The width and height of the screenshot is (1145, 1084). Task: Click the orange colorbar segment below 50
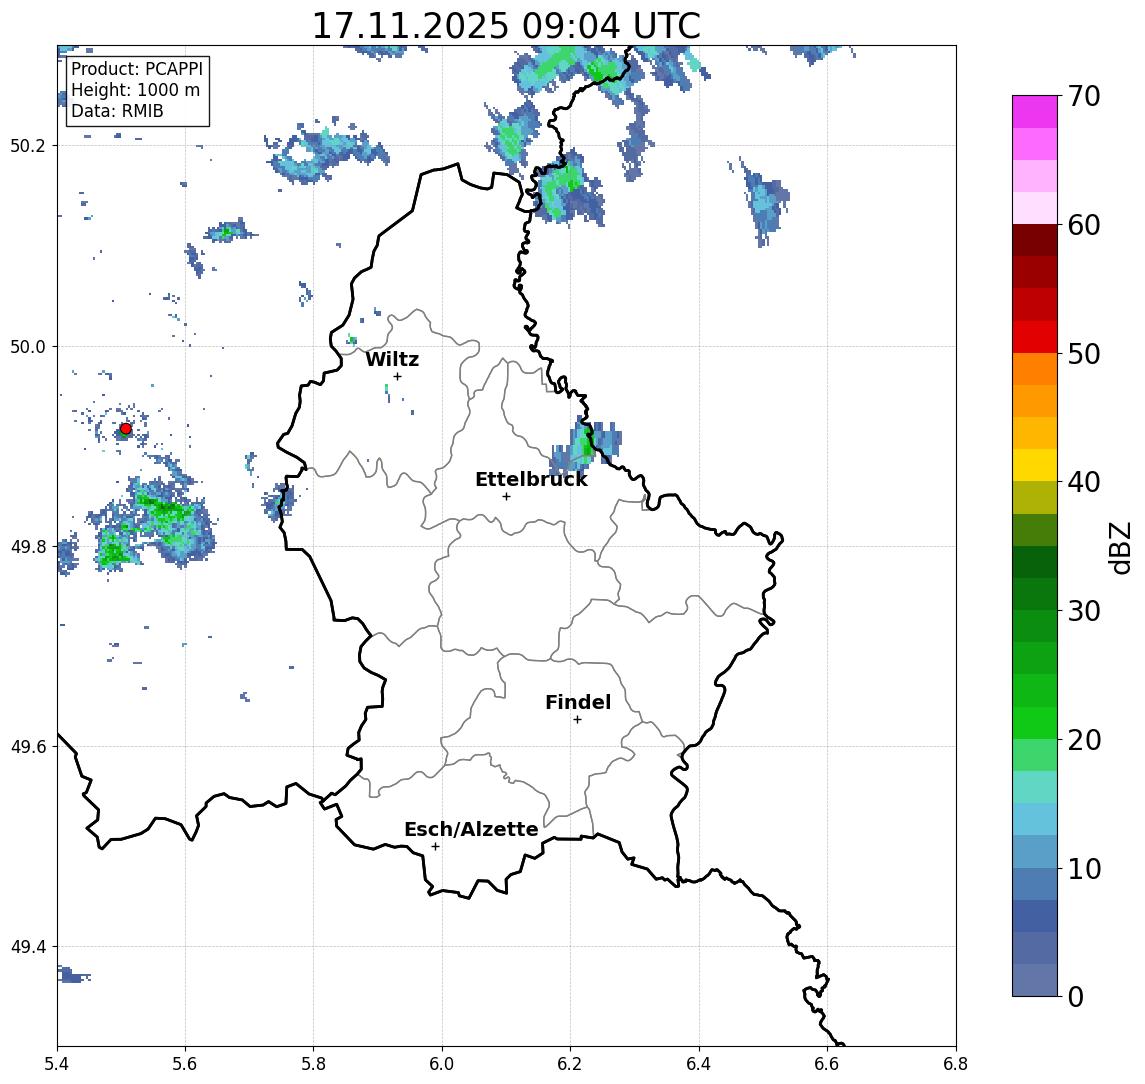tap(1035, 370)
